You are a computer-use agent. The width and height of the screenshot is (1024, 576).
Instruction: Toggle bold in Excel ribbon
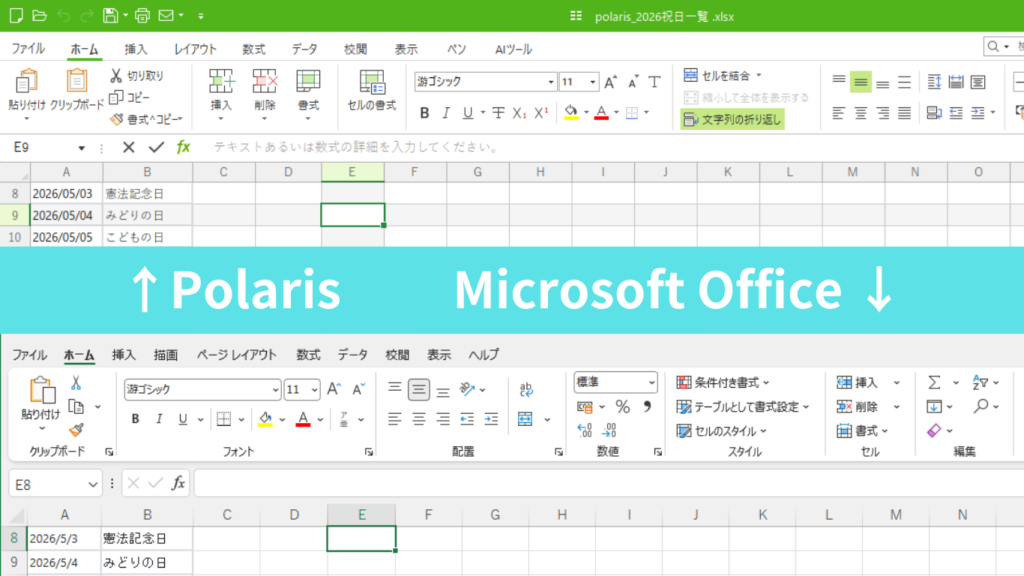tap(135, 419)
